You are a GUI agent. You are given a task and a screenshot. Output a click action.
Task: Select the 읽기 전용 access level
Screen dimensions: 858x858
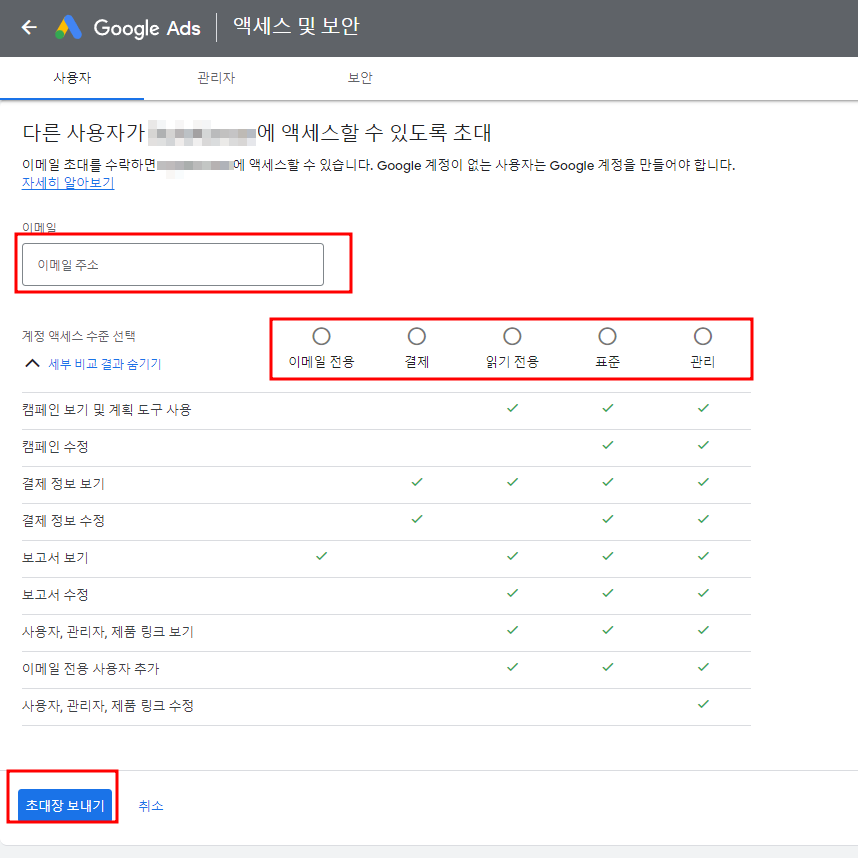pos(512,336)
